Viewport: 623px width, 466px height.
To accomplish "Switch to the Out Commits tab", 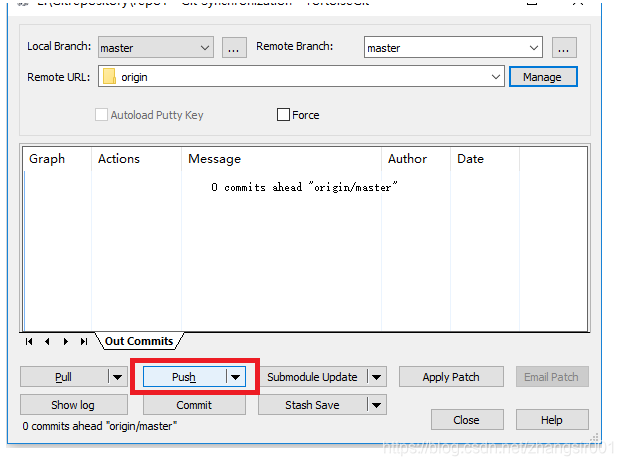I will click(139, 341).
